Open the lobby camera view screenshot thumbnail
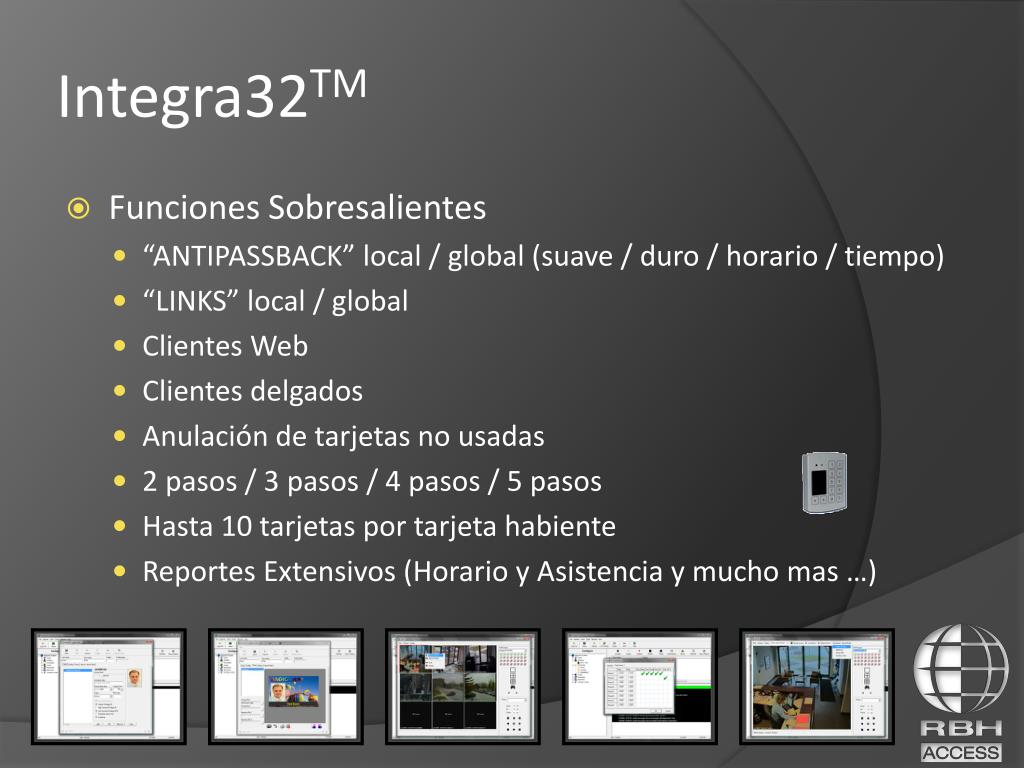This screenshot has width=1024, height=768. [817, 686]
